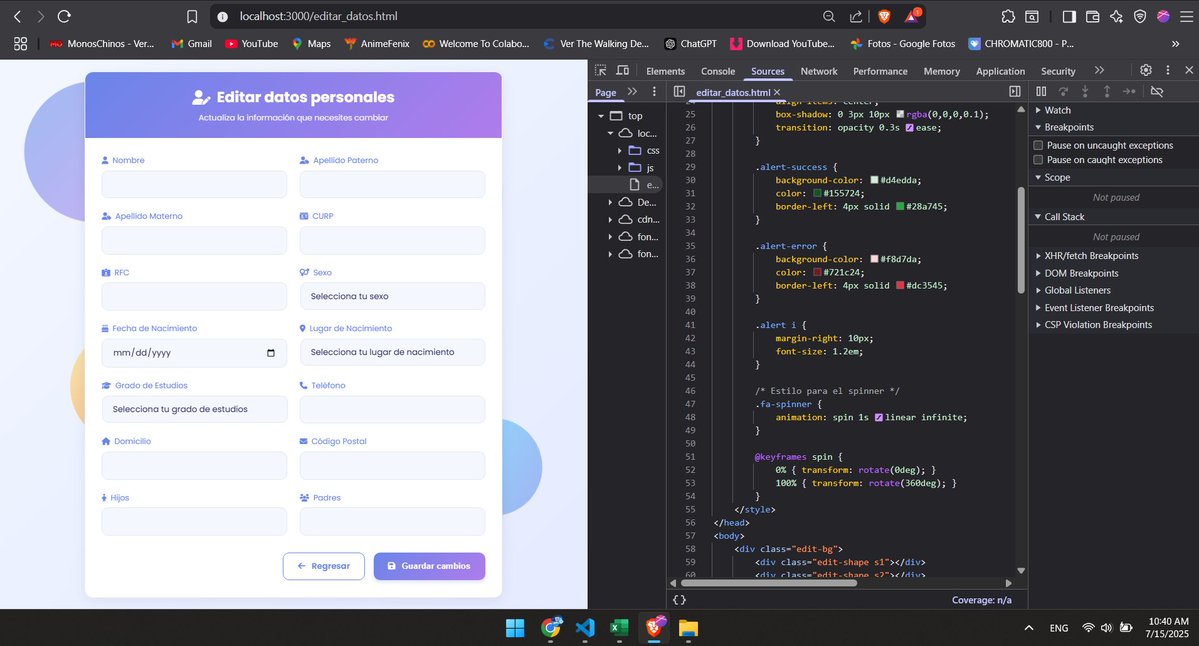
Task: Click deactivate breakpoints icon
Action: click(1157, 92)
